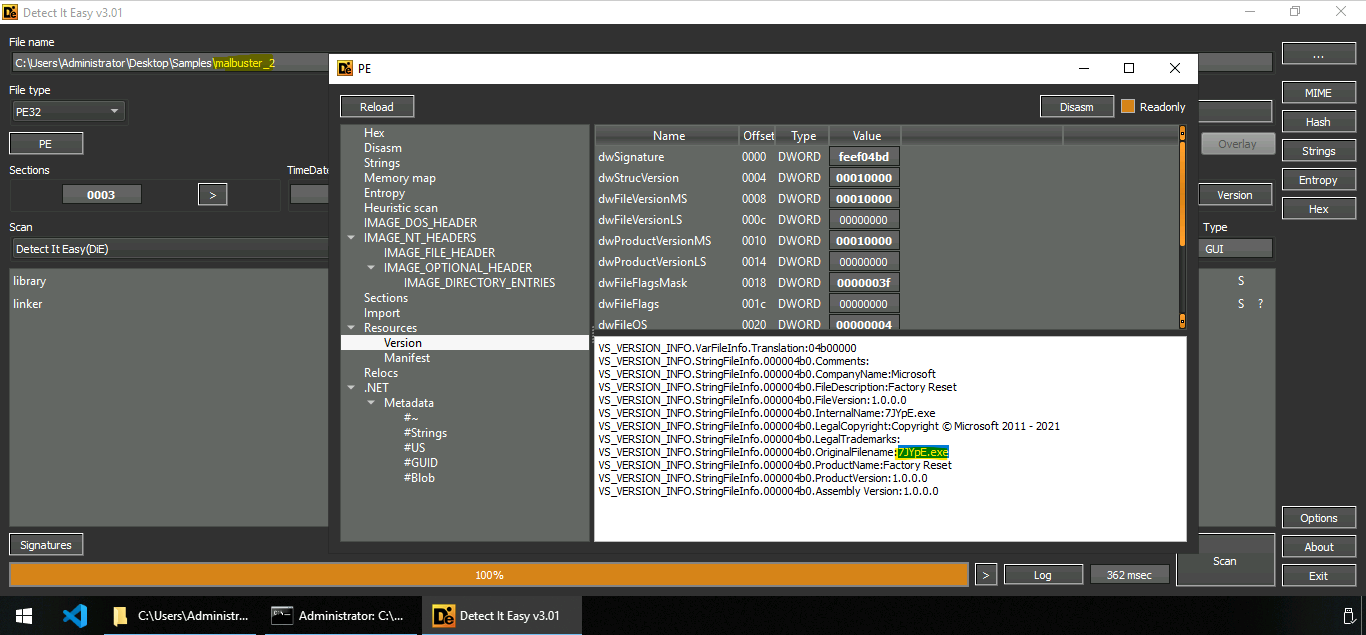The width and height of the screenshot is (1366, 635).
Task: Select Manifest under Resources
Action: (407, 358)
